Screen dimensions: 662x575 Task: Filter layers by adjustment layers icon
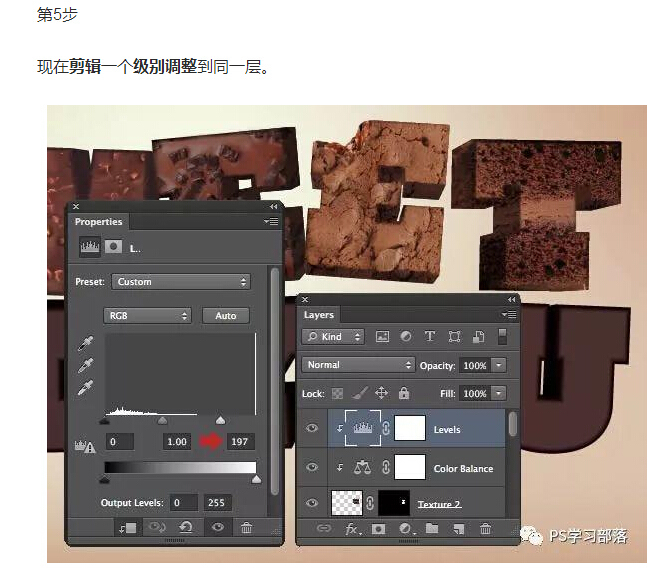406,336
